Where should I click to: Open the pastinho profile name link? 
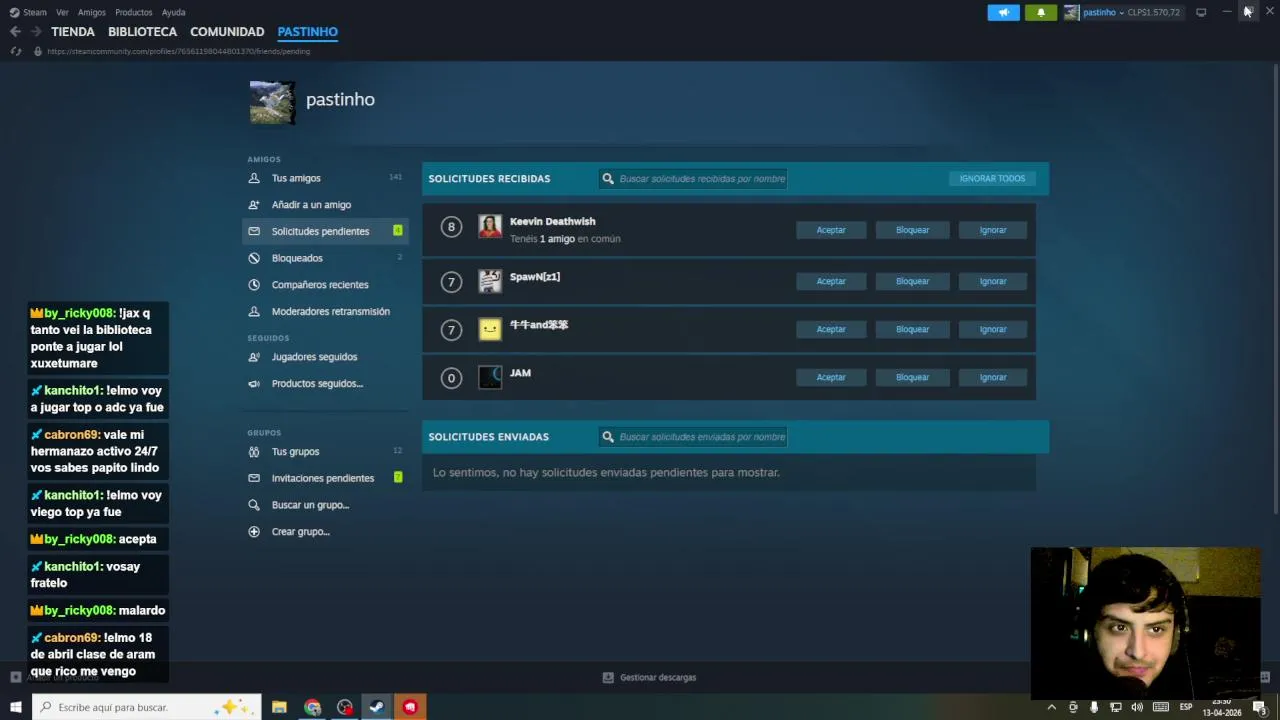340,100
